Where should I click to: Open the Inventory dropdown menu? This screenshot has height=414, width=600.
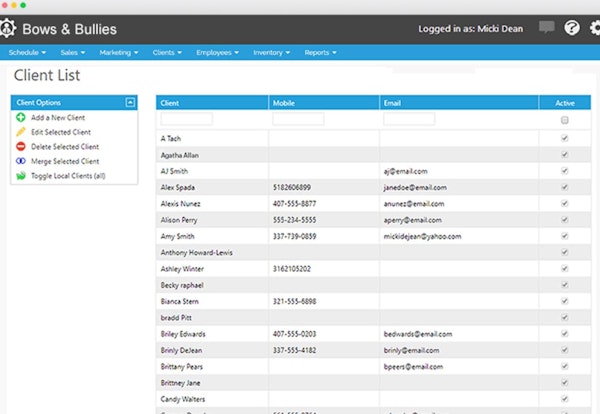point(271,52)
